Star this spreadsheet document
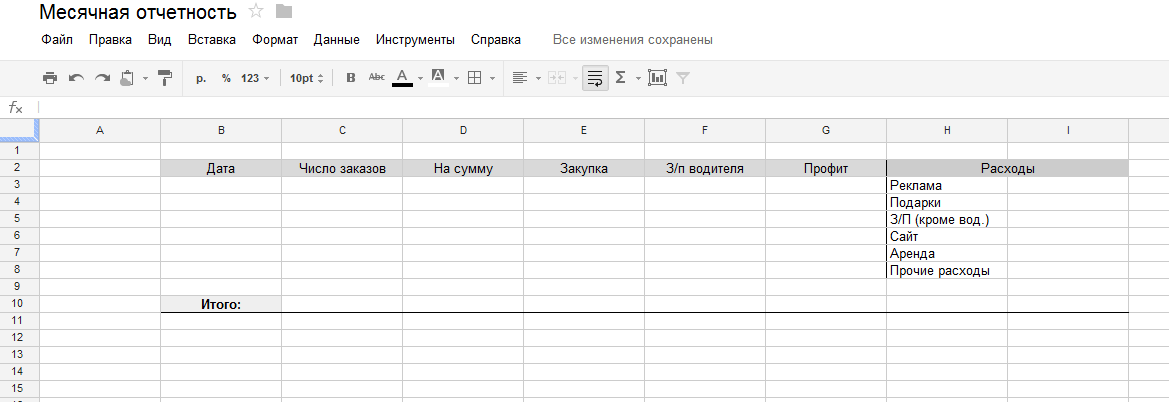 [x=256, y=12]
